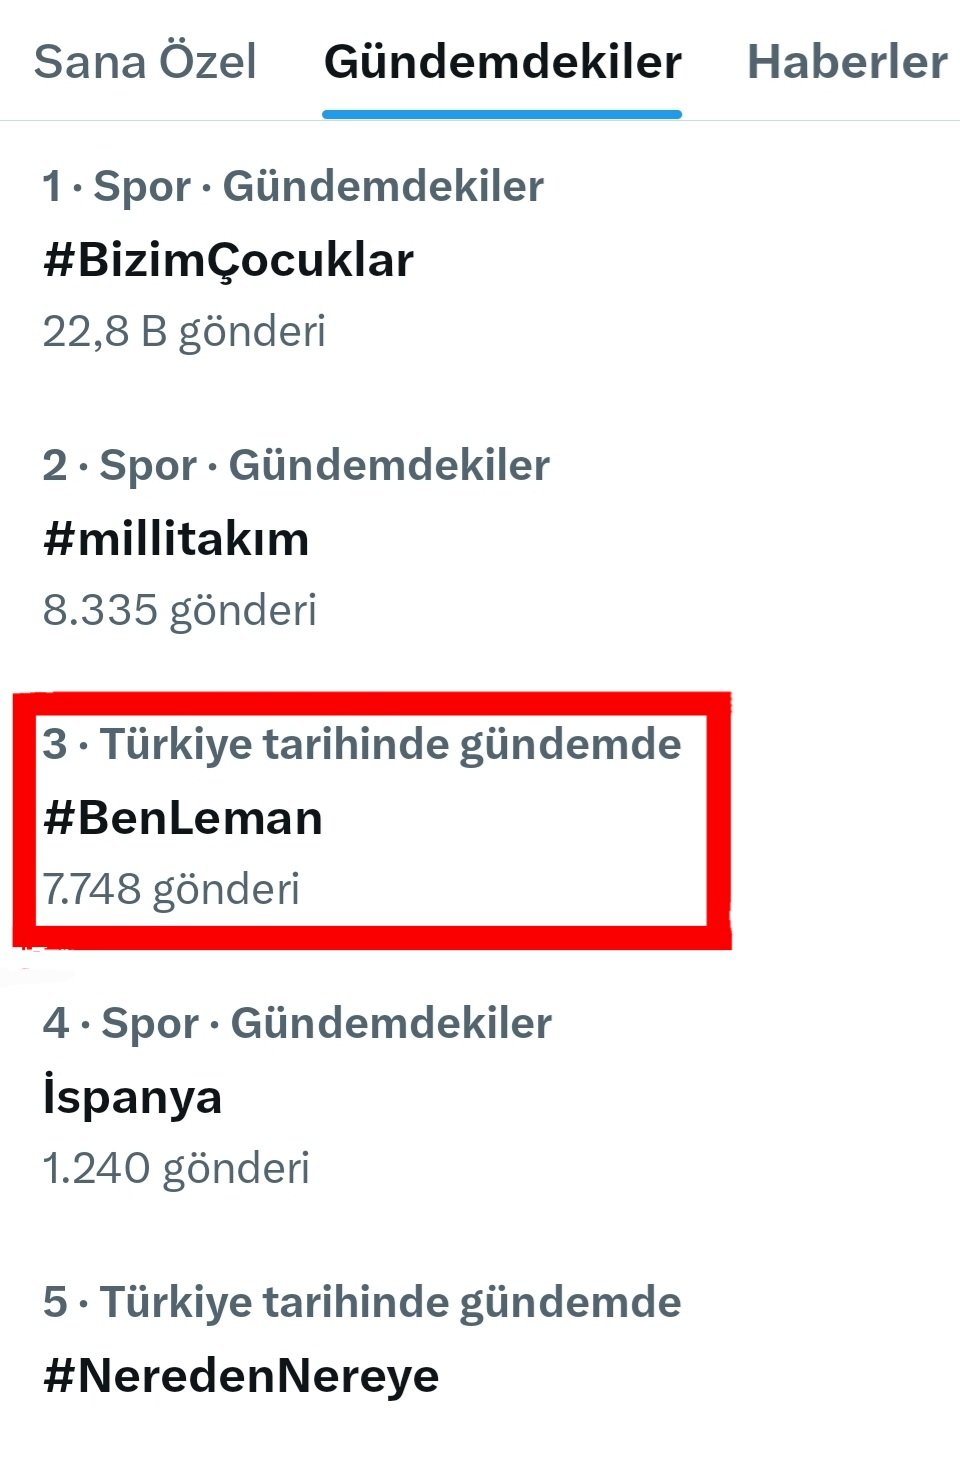
Task: Click the fourth trend's Spor category label
Action: [150, 1023]
